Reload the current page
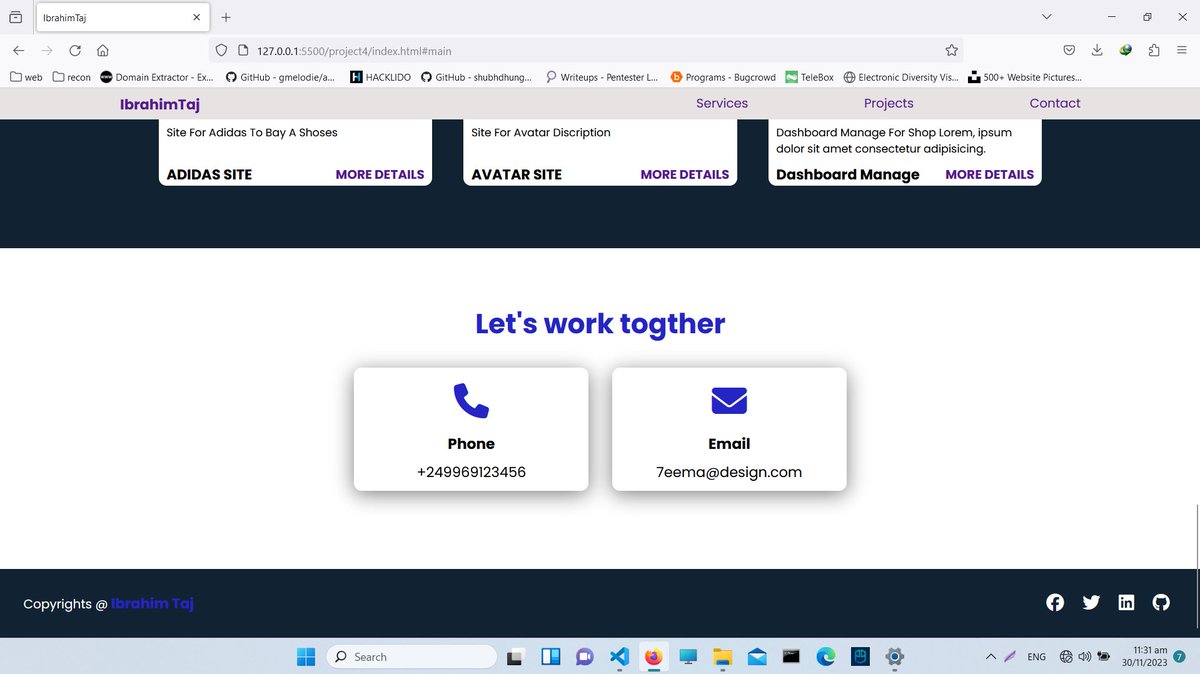Screen dimensions: 1200x674 (75, 49)
